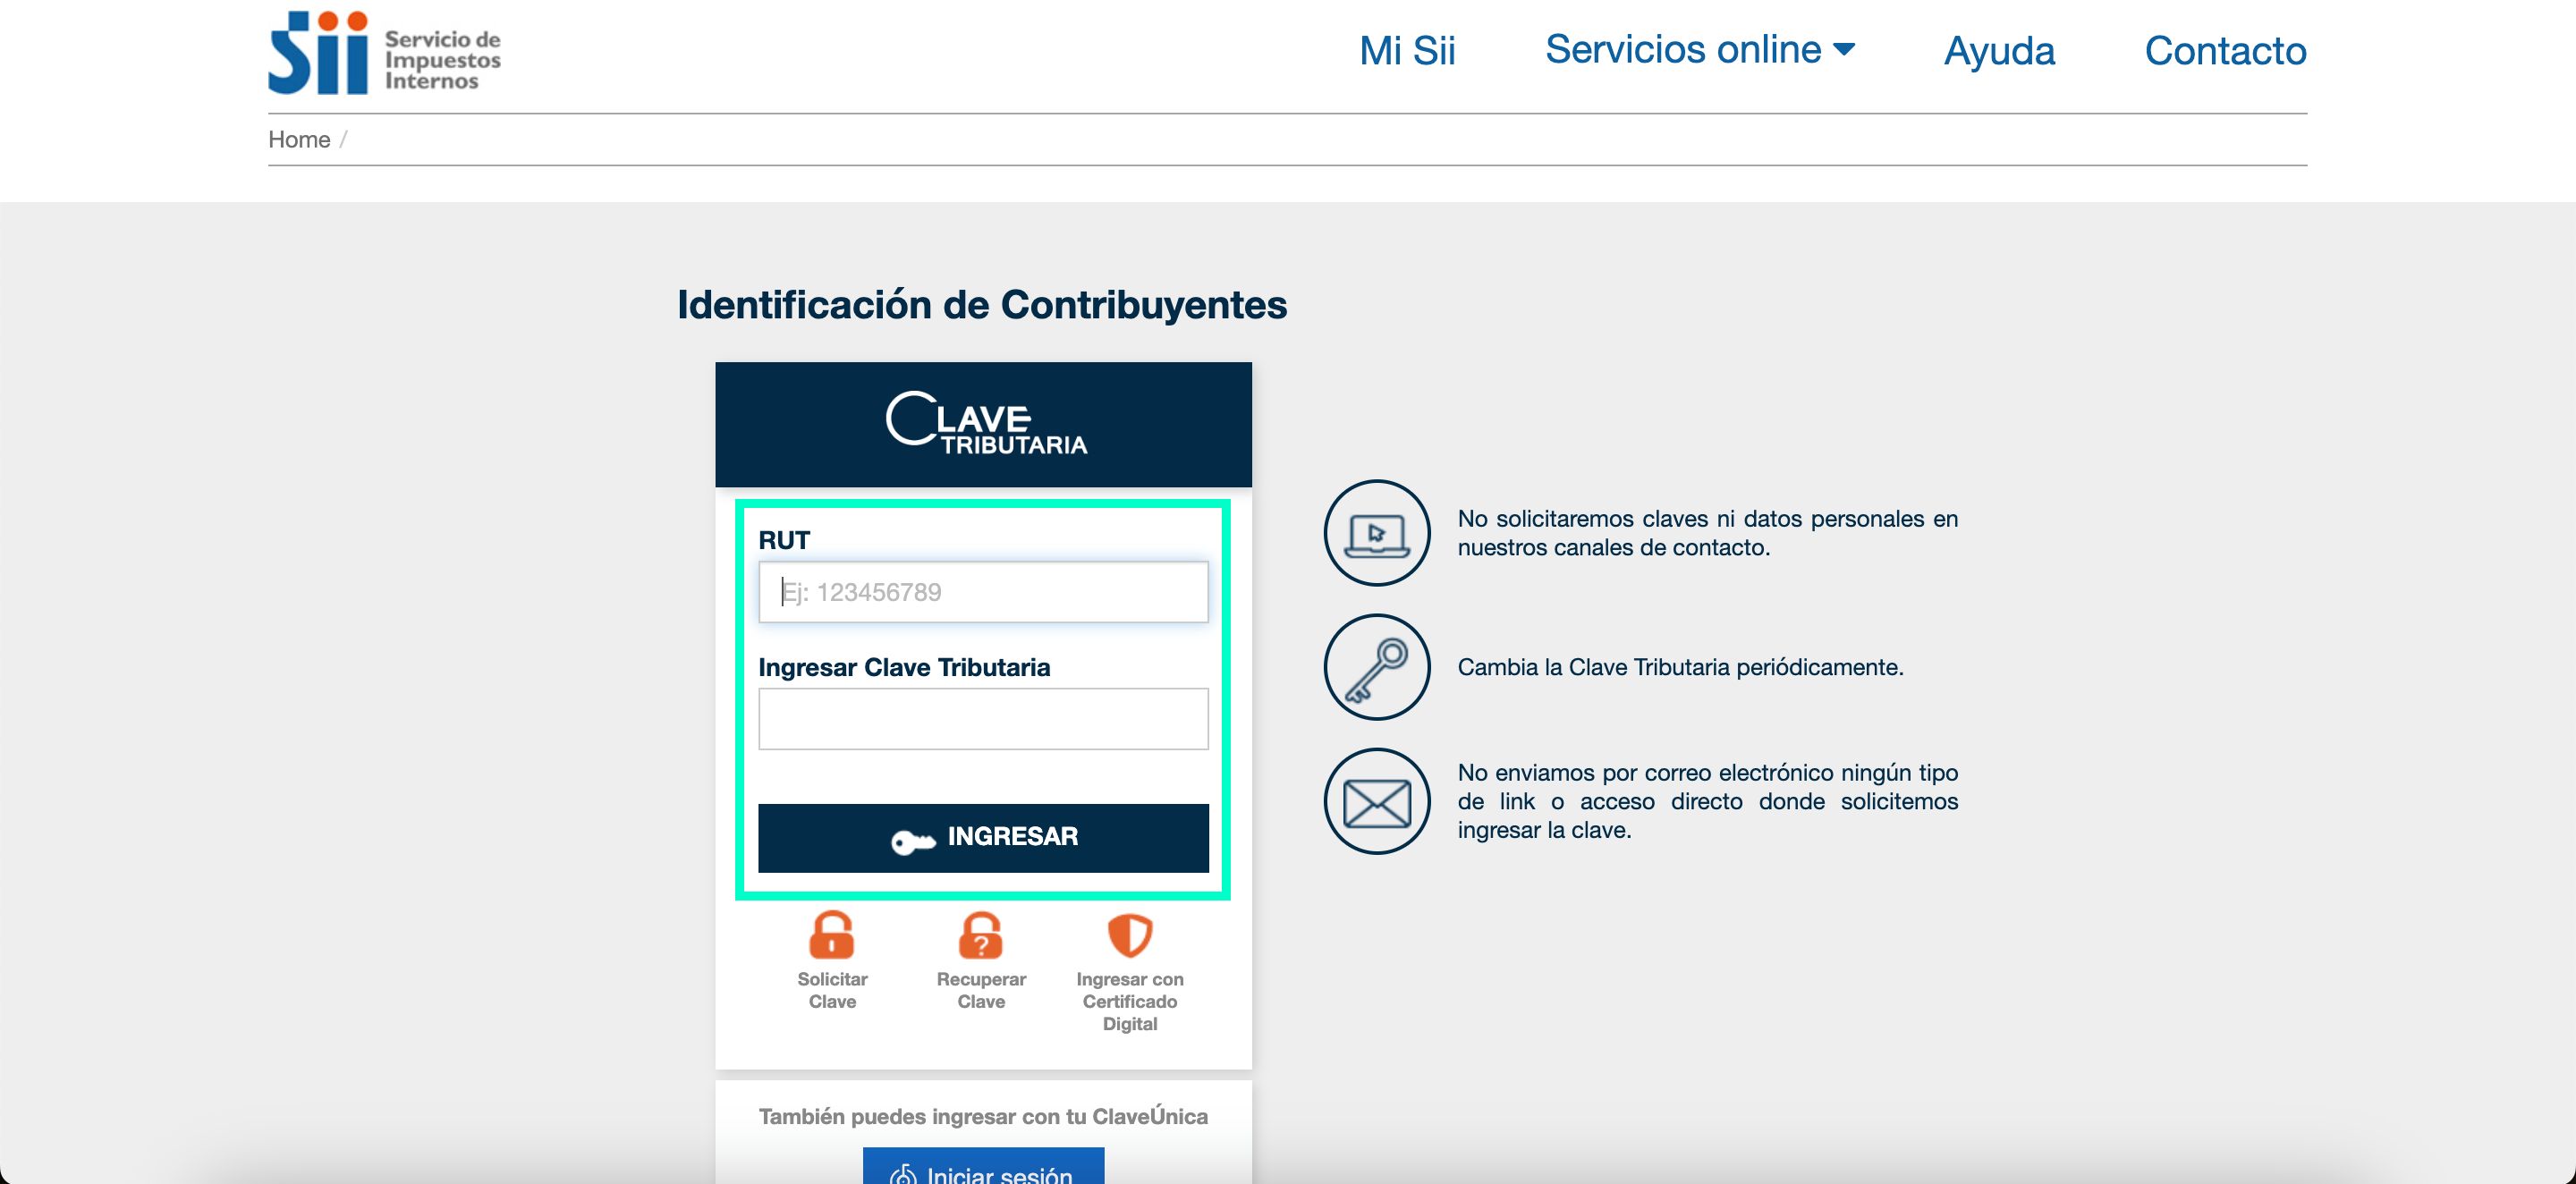Click the 'No enviamos por correo electrónico' notice text
This screenshot has height=1184, width=2576.
1707,801
